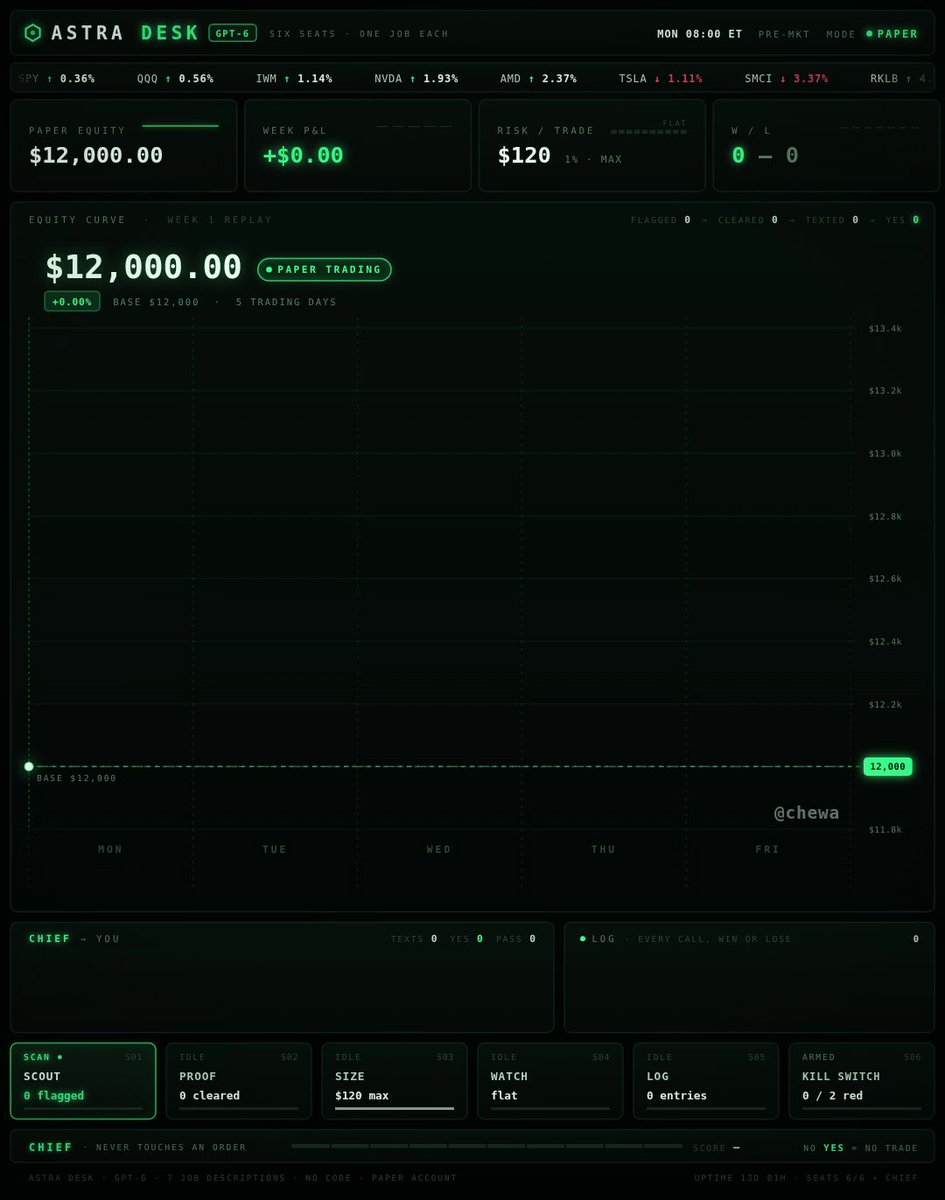This screenshot has width=945, height=1200.
Task: Click the FRI label on chart axis
Action: tap(768, 849)
